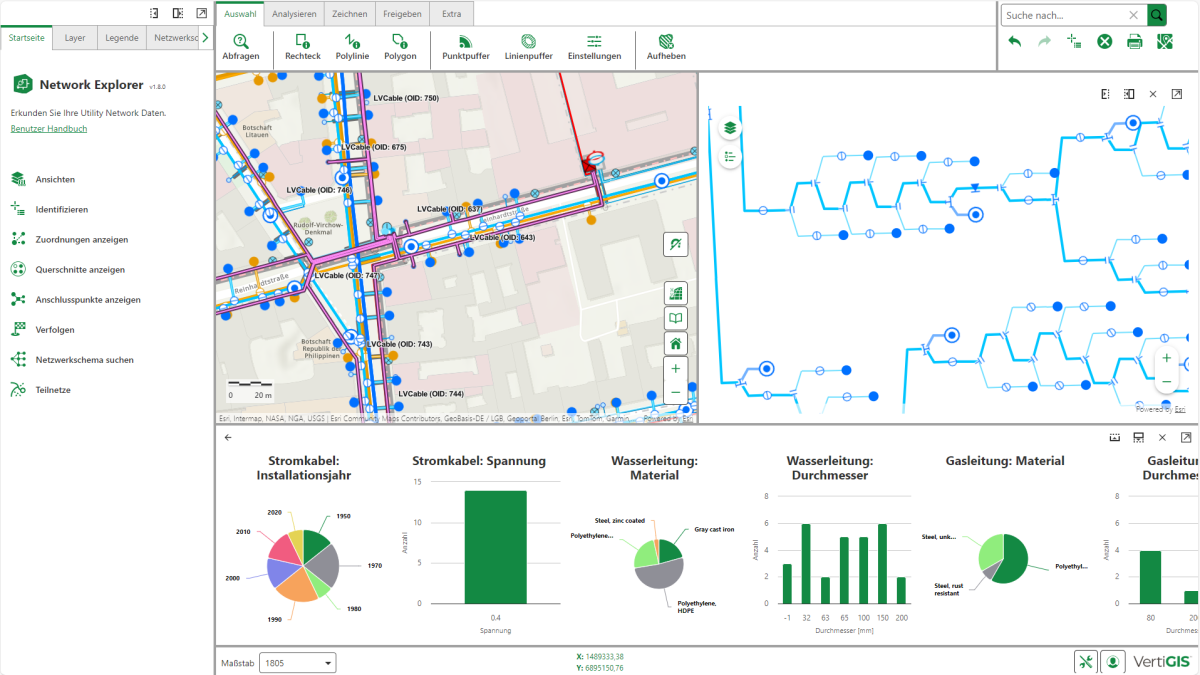
Task: Activate the Punktpuffer tool
Action: coord(465,47)
